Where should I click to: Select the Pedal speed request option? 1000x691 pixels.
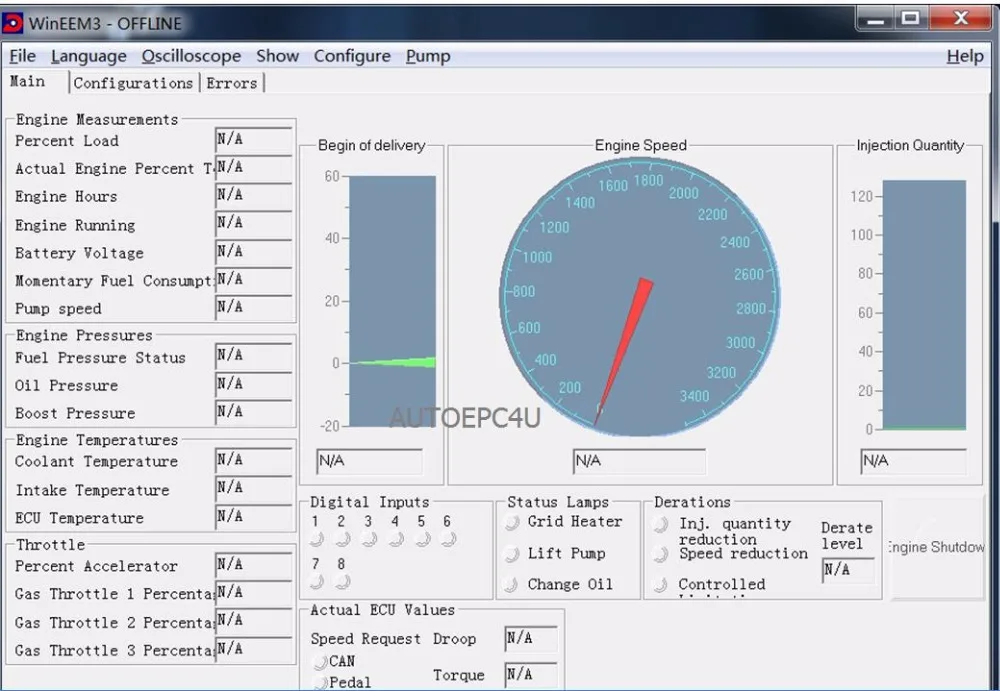(x=320, y=683)
